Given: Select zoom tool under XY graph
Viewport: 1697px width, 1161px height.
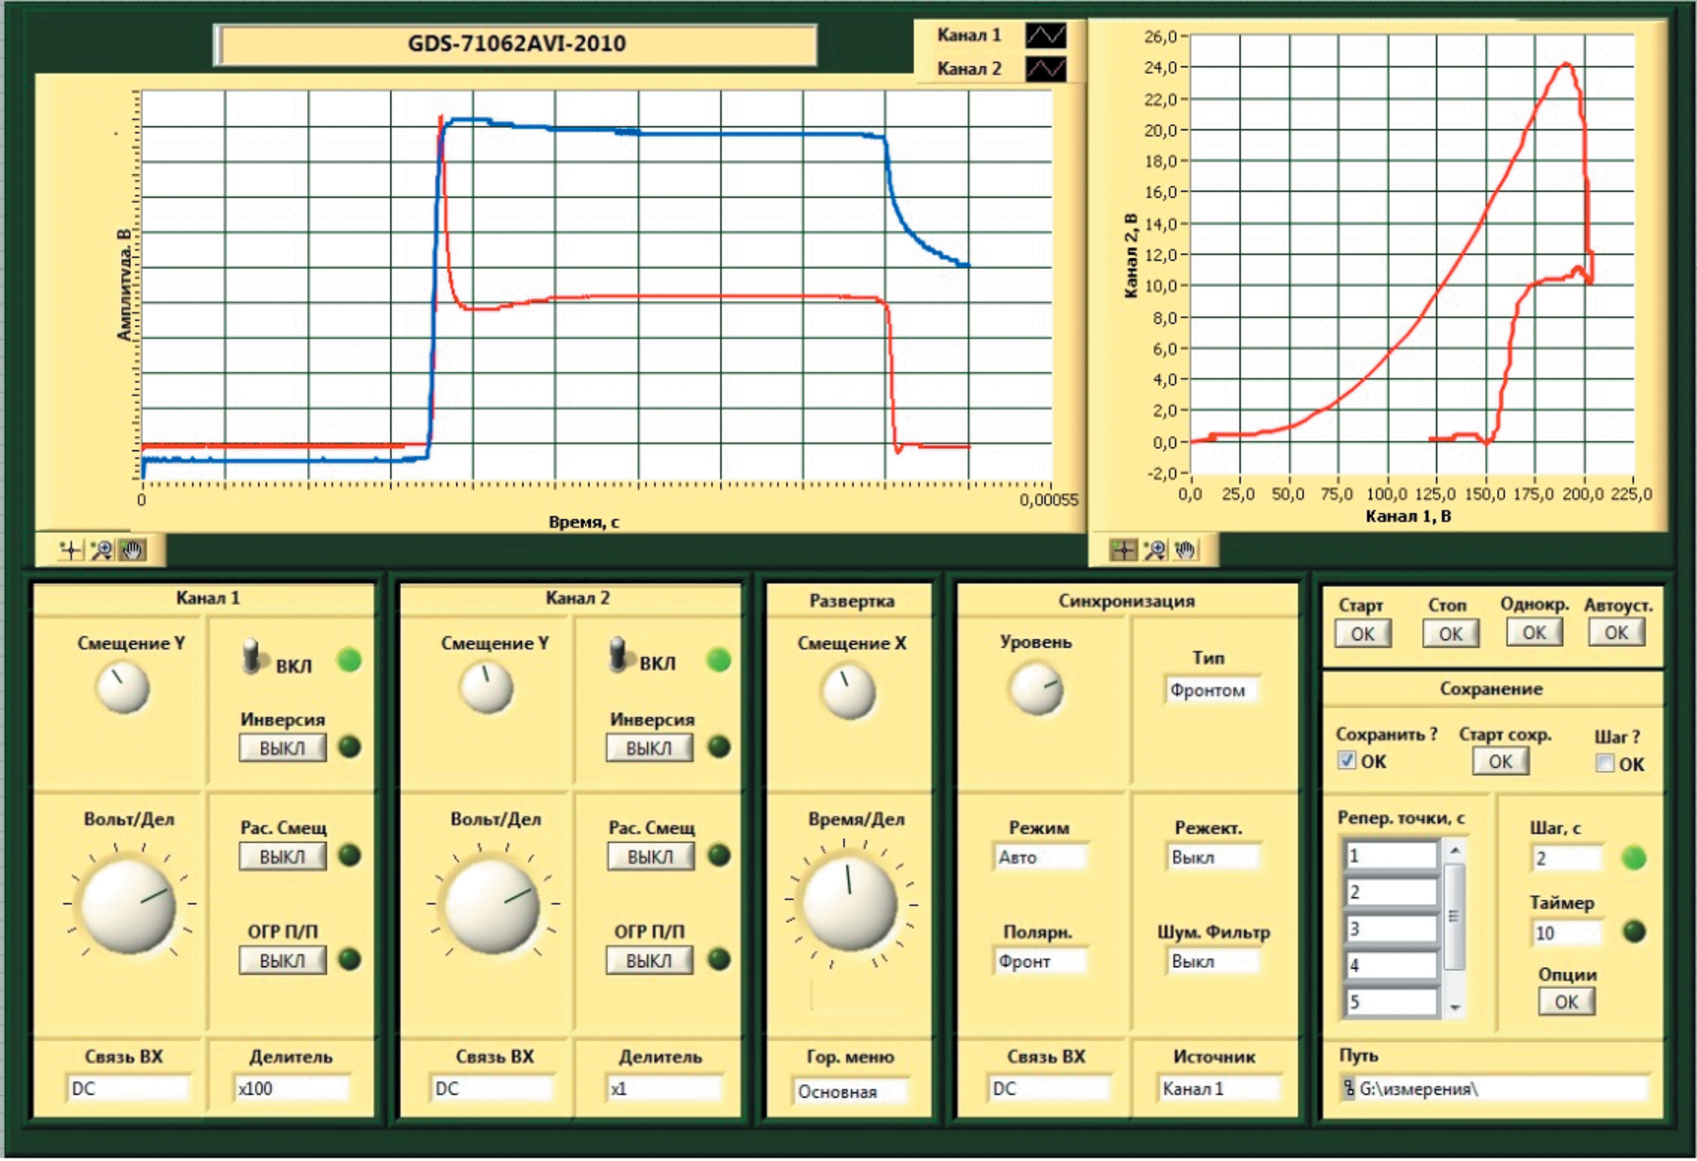Looking at the screenshot, I should [x=1155, y=550].
